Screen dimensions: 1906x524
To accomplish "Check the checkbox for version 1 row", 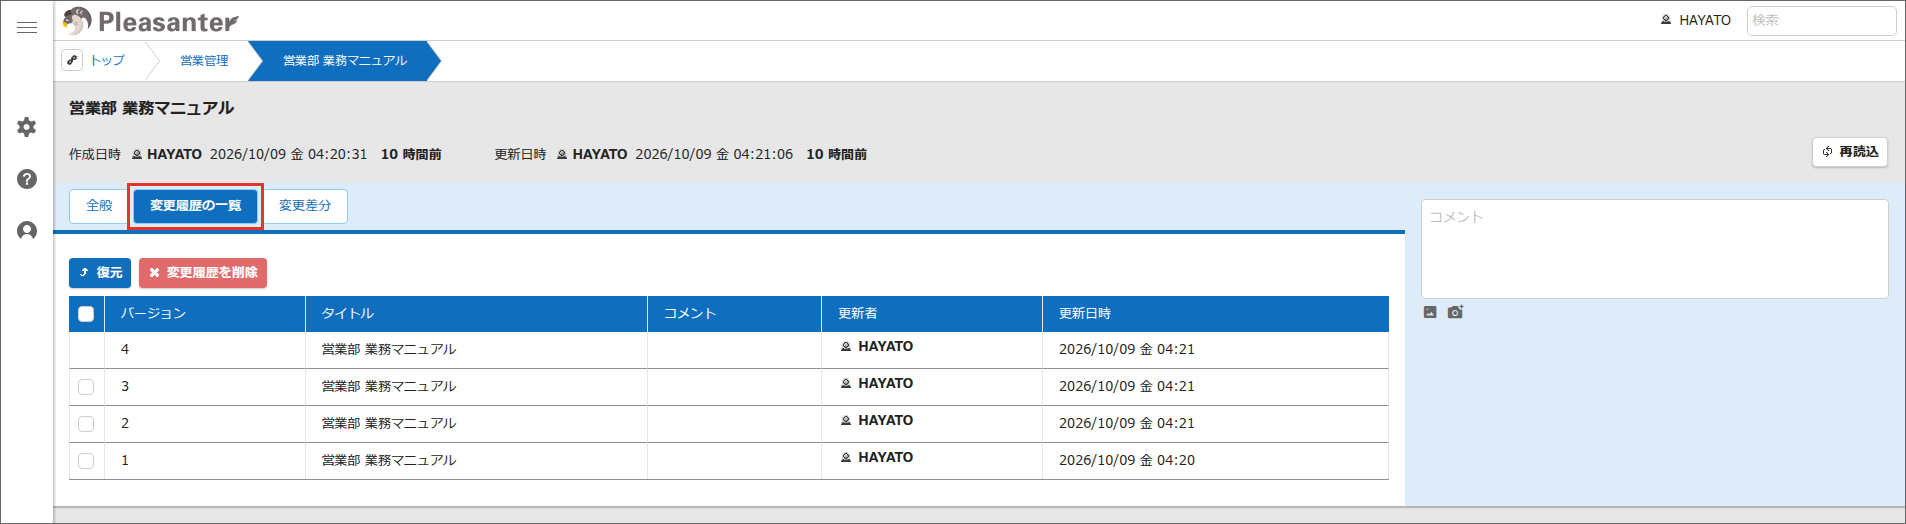I will pos(86,461).
